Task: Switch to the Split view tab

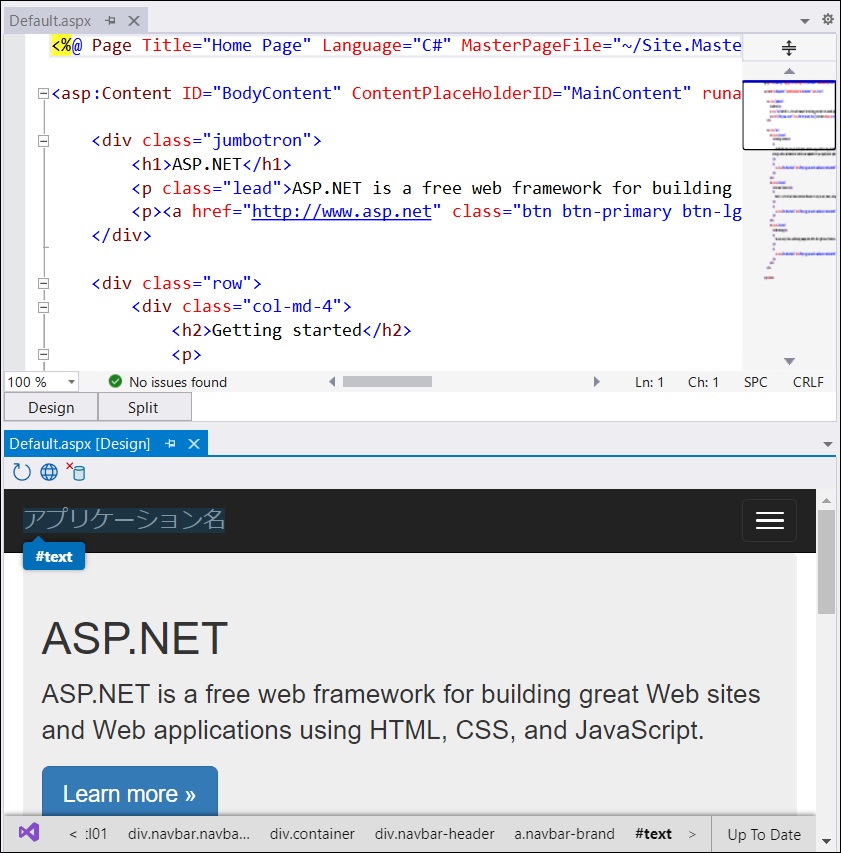Action: 143,407
